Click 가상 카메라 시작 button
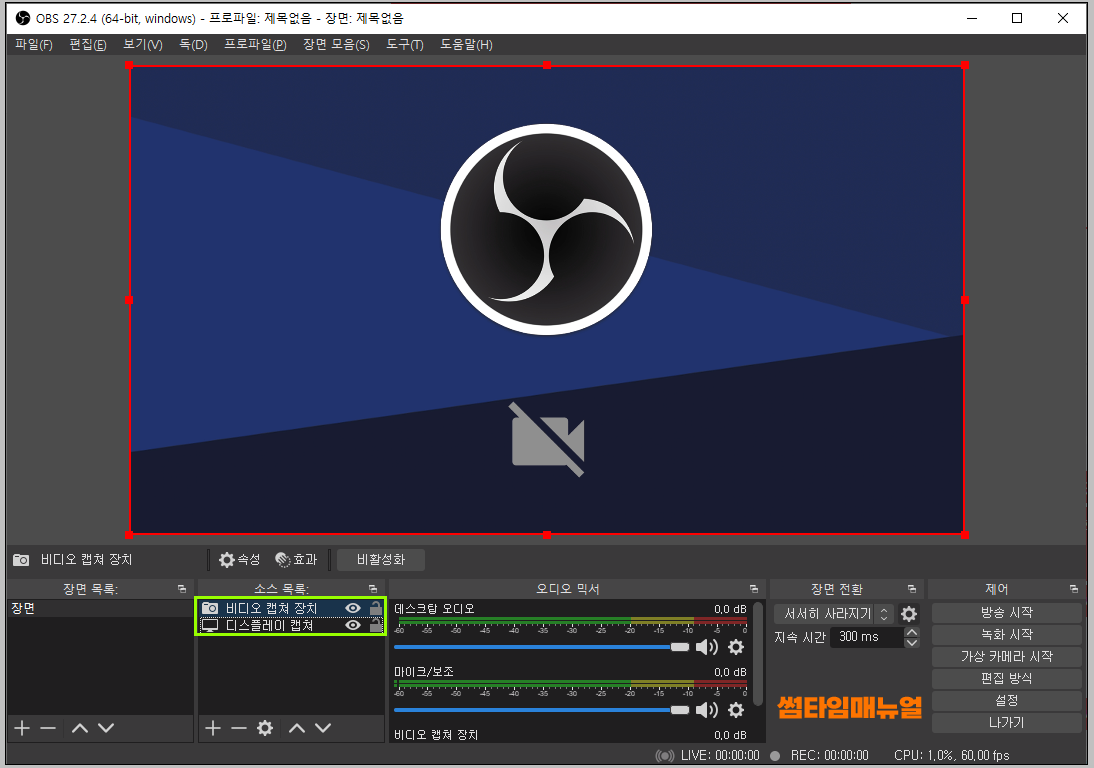Viewport: 1094px width, 768px height. coord(1007,656)
